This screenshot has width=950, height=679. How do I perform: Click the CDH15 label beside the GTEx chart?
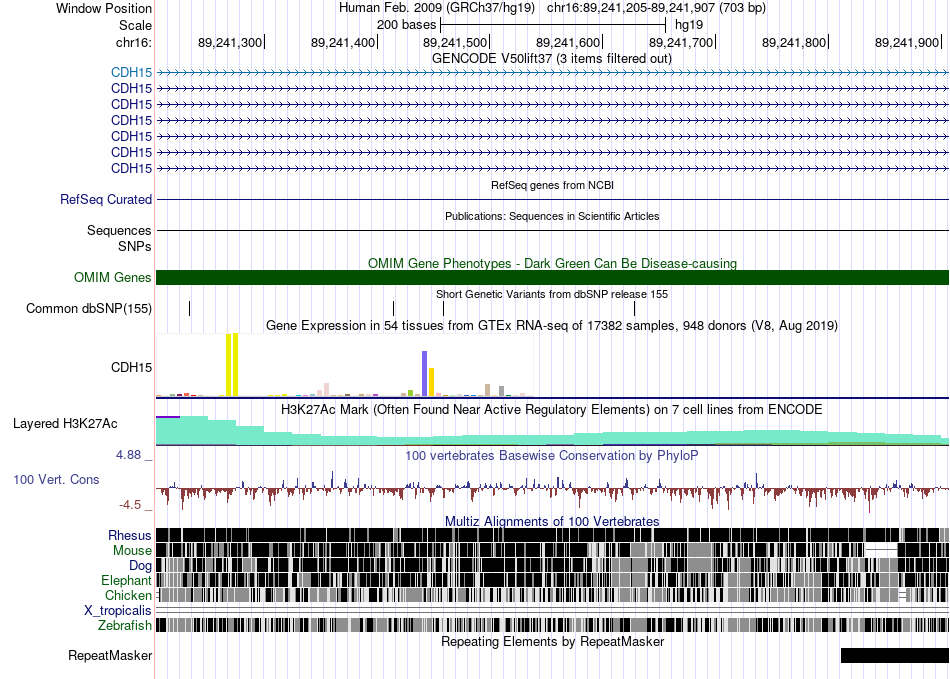(131, 368)
